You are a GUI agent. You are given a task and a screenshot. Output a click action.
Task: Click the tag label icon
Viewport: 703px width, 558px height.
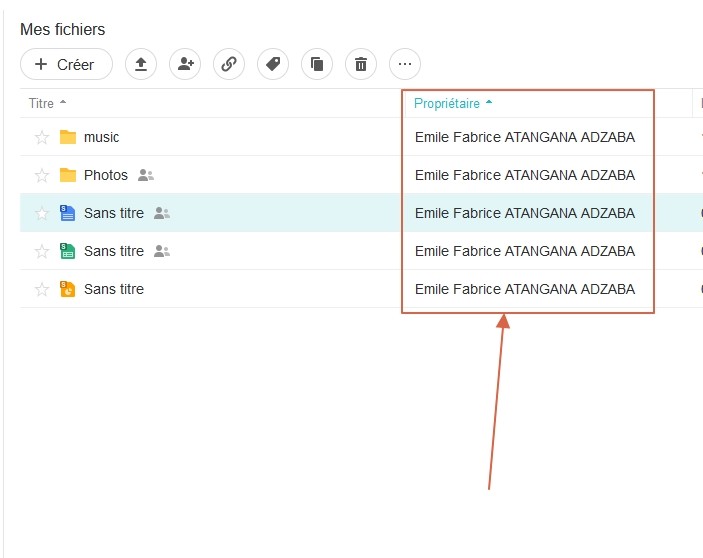(x=273, y=64)
